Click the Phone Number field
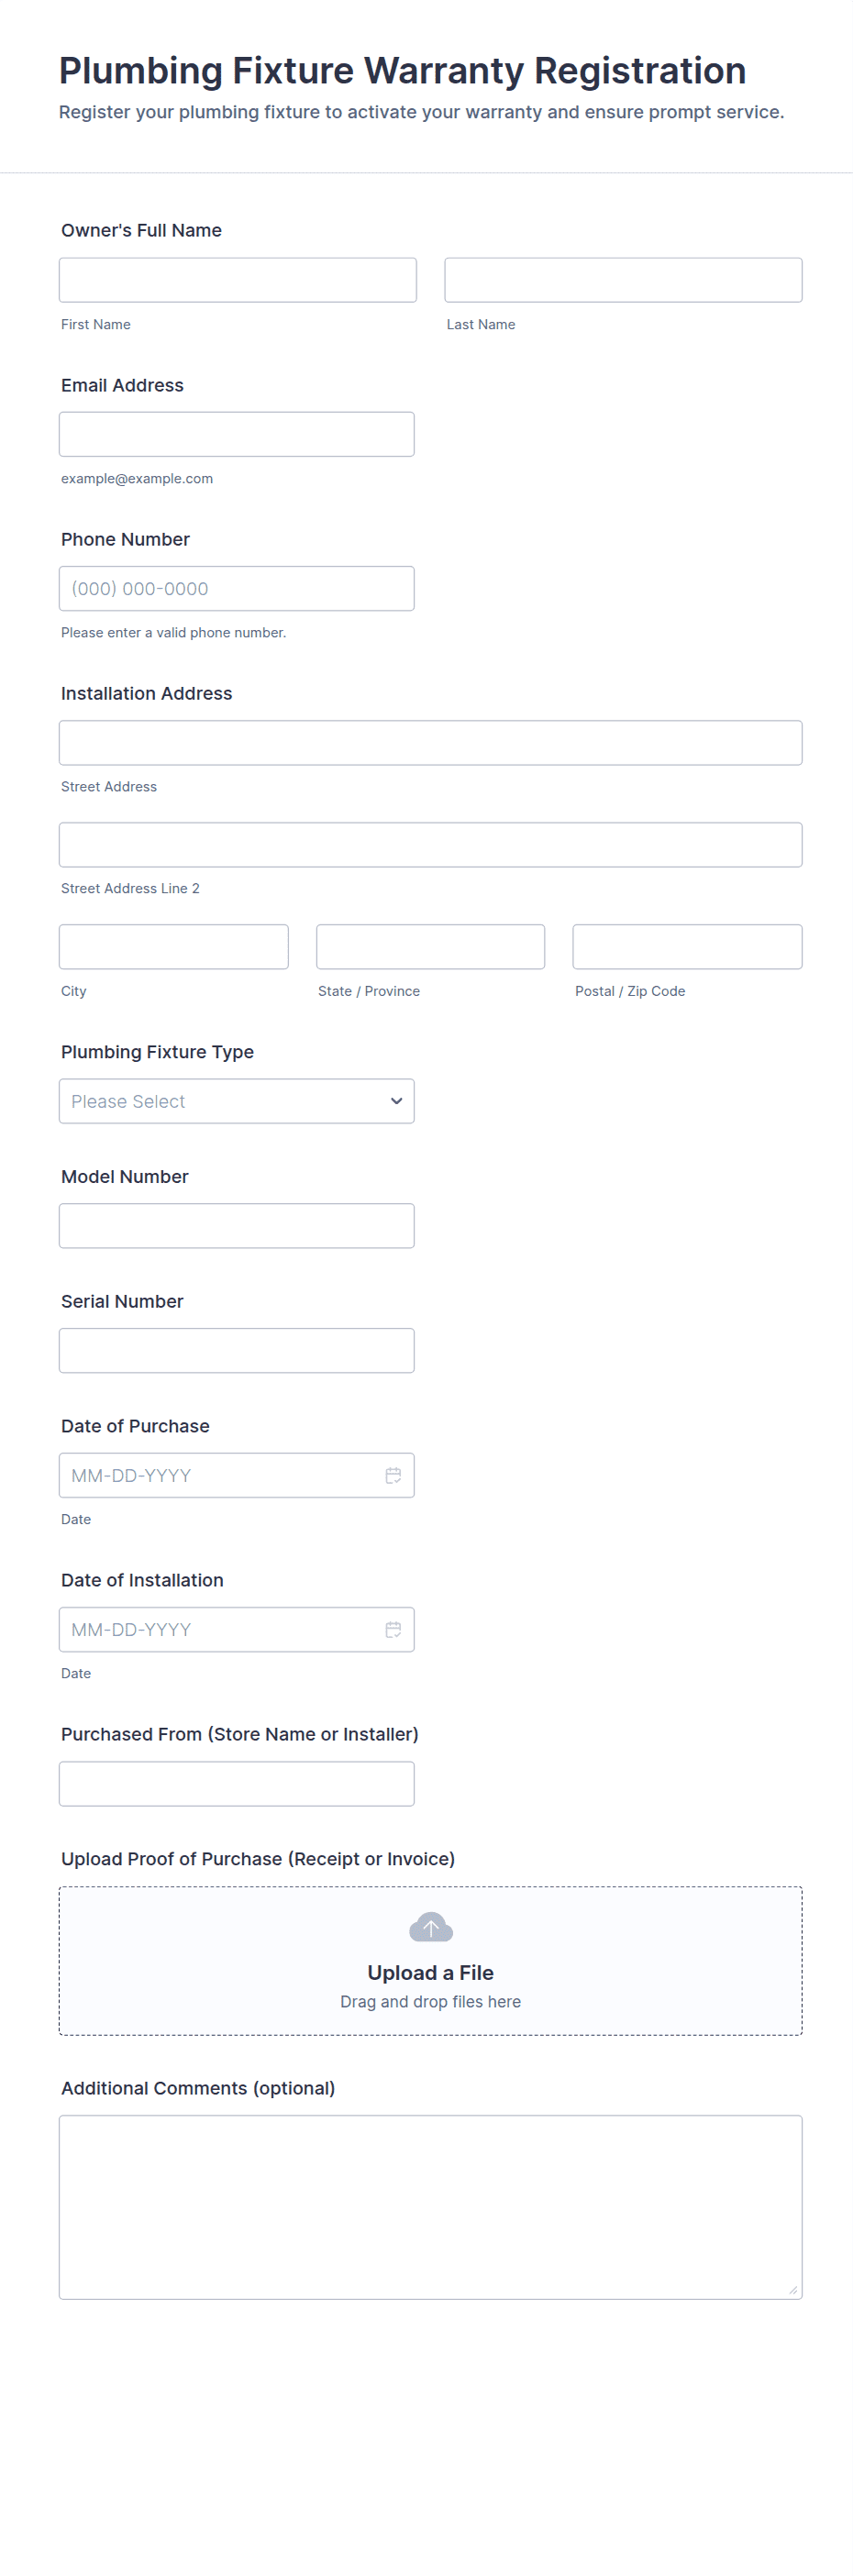Viewport: 853px width, 2576px height. coord(236,588)
